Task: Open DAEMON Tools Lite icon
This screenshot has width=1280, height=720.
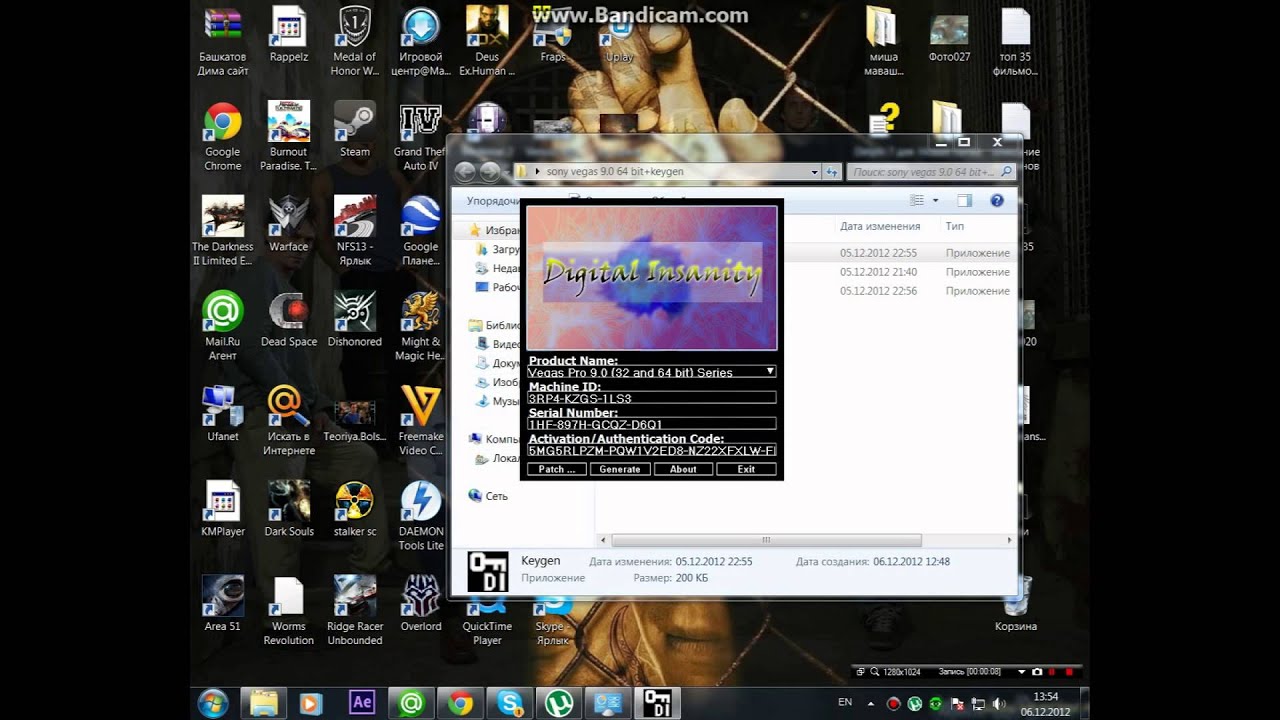Action: (x=421, y=515)
